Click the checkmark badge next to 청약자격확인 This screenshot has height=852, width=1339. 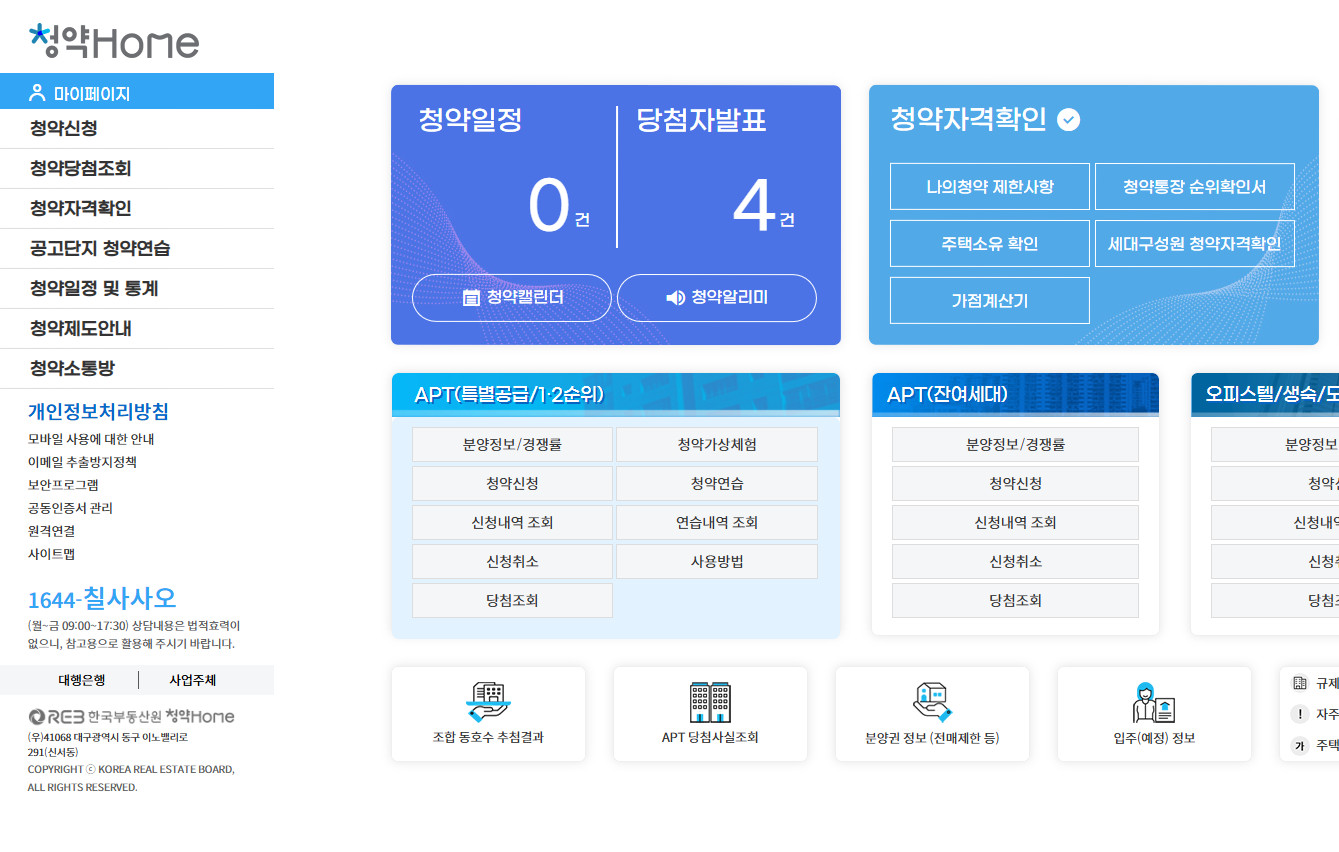click(x=1069, y=119)
